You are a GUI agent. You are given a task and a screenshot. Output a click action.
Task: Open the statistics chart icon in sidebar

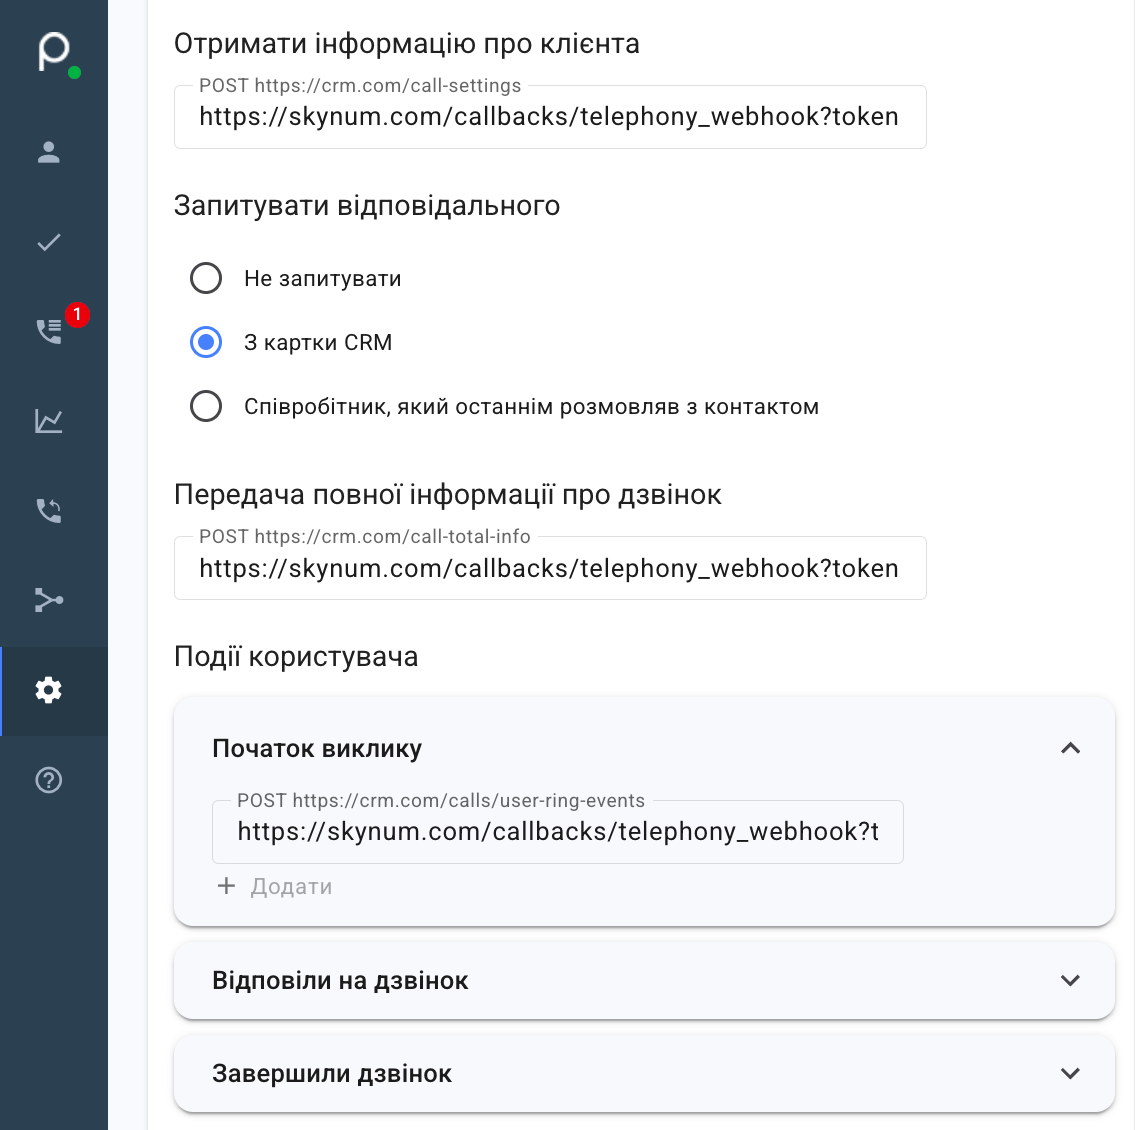click(x=49, y=420)
